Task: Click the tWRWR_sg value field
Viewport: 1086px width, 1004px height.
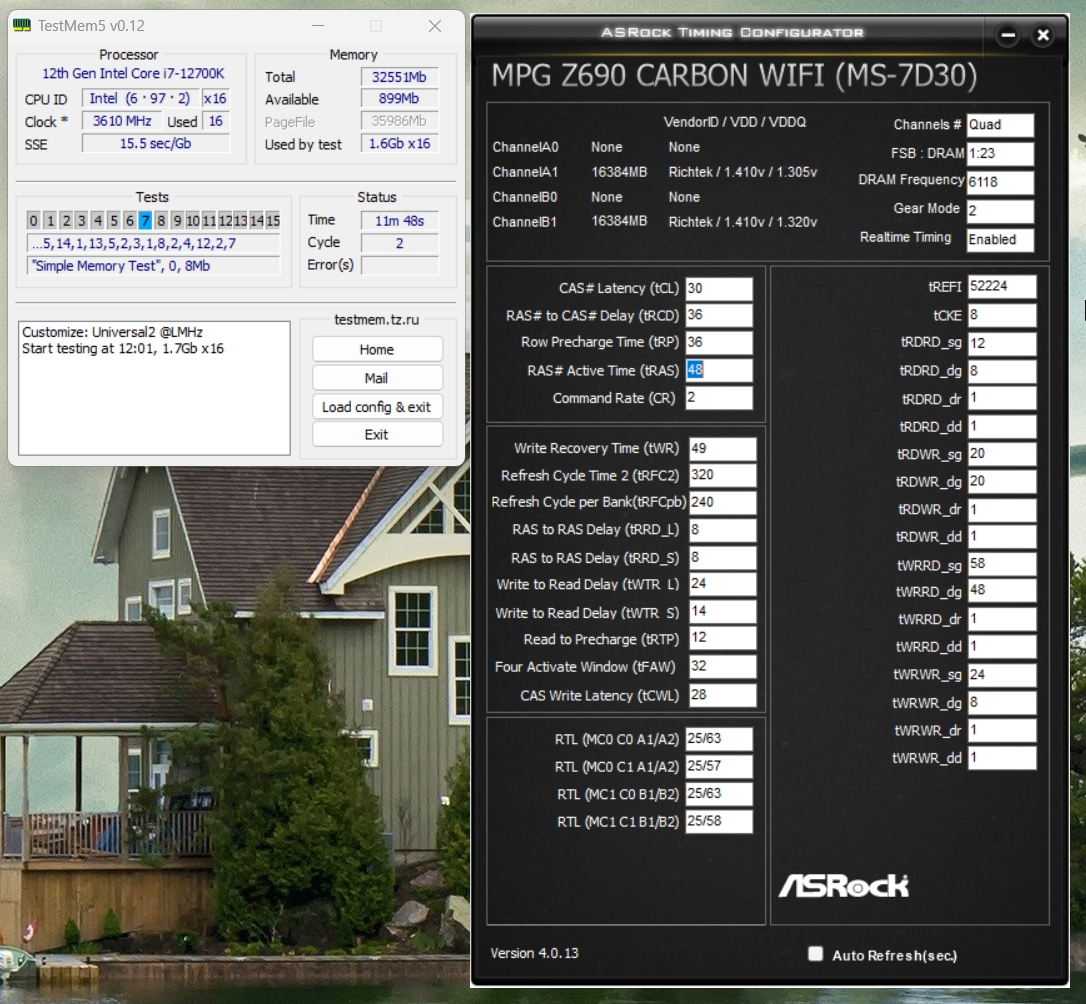Action: click(1002, 674)
